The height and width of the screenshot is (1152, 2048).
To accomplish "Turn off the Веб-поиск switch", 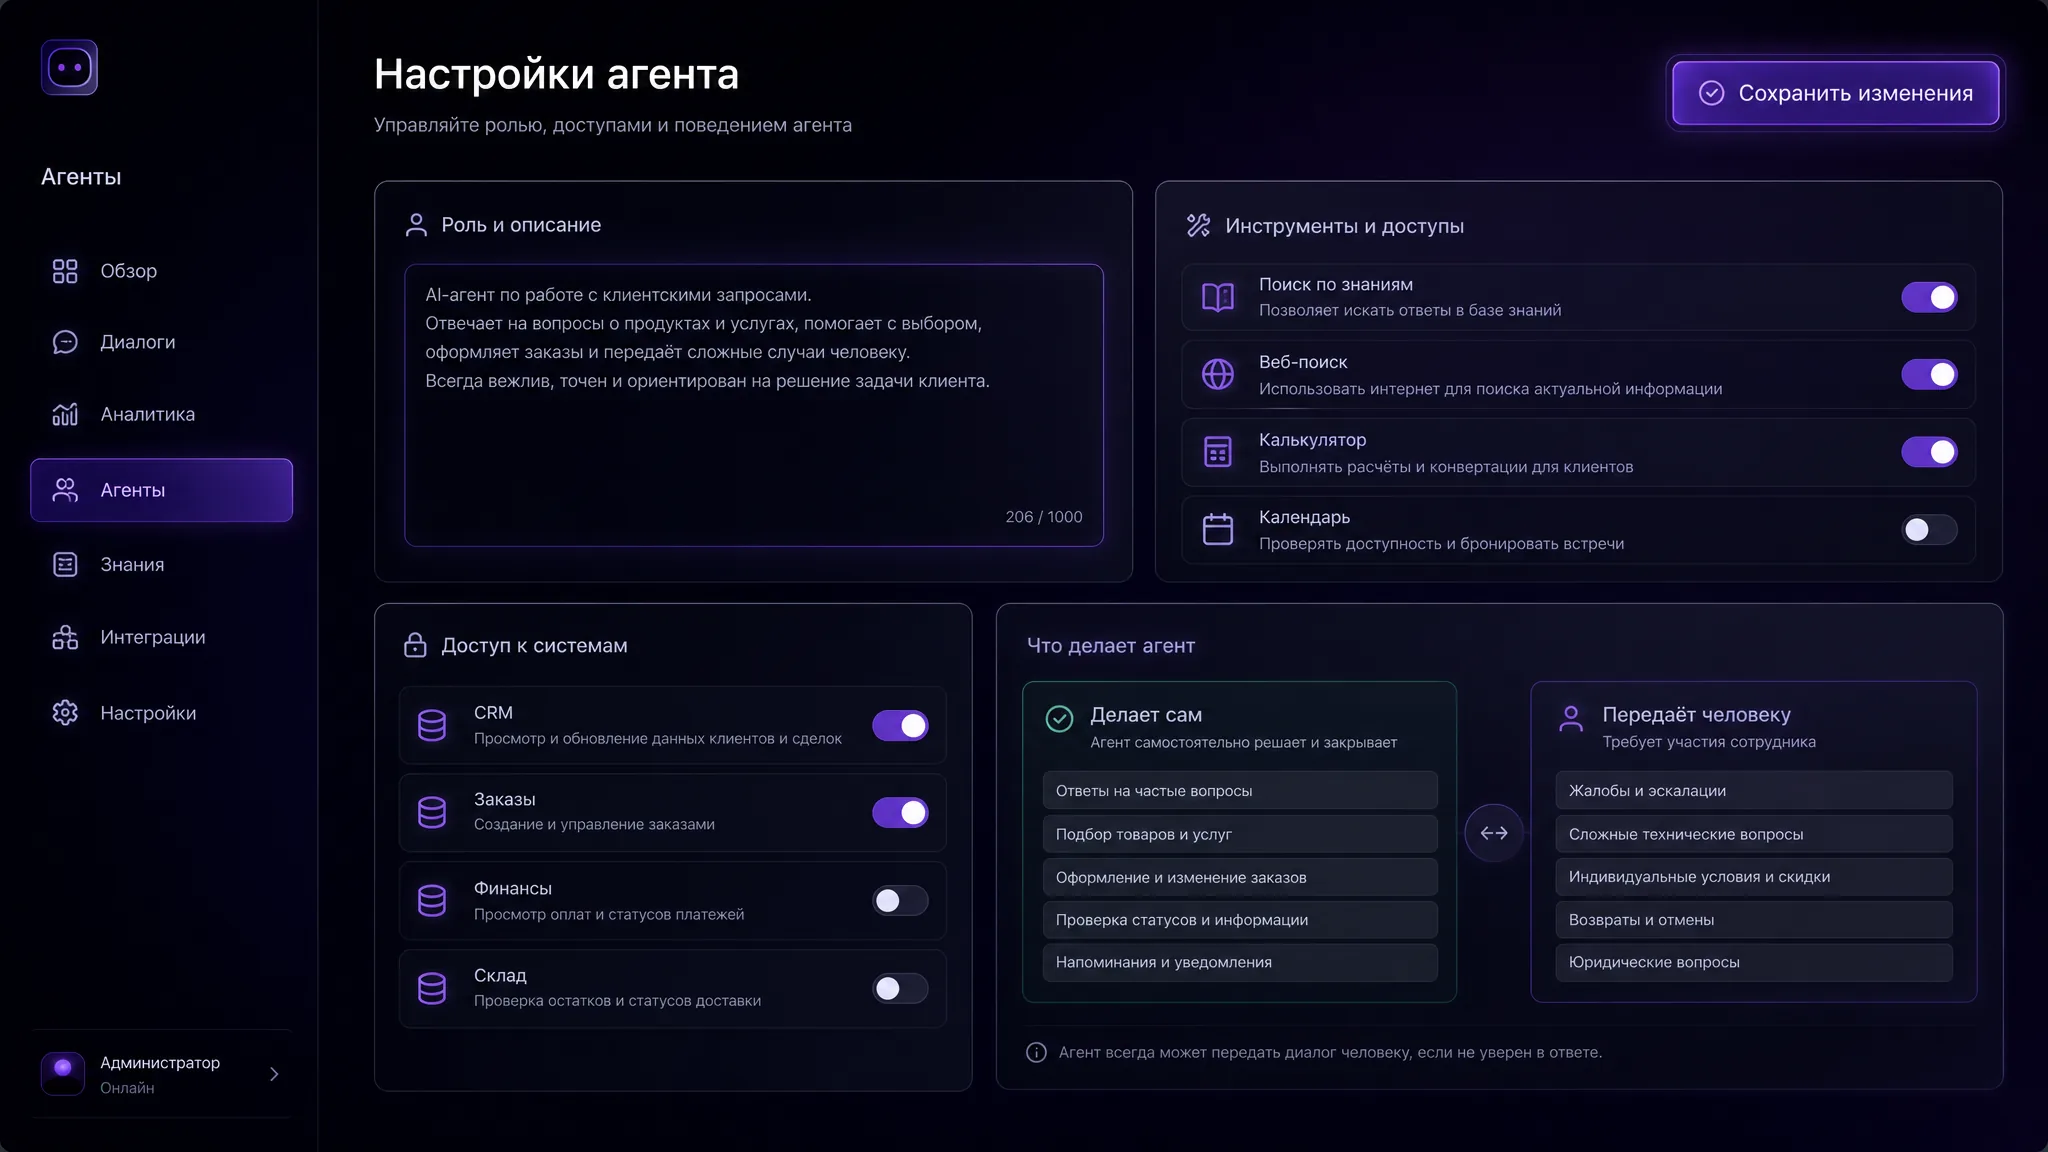I will pyautogui.click(x=1929, y=374).
